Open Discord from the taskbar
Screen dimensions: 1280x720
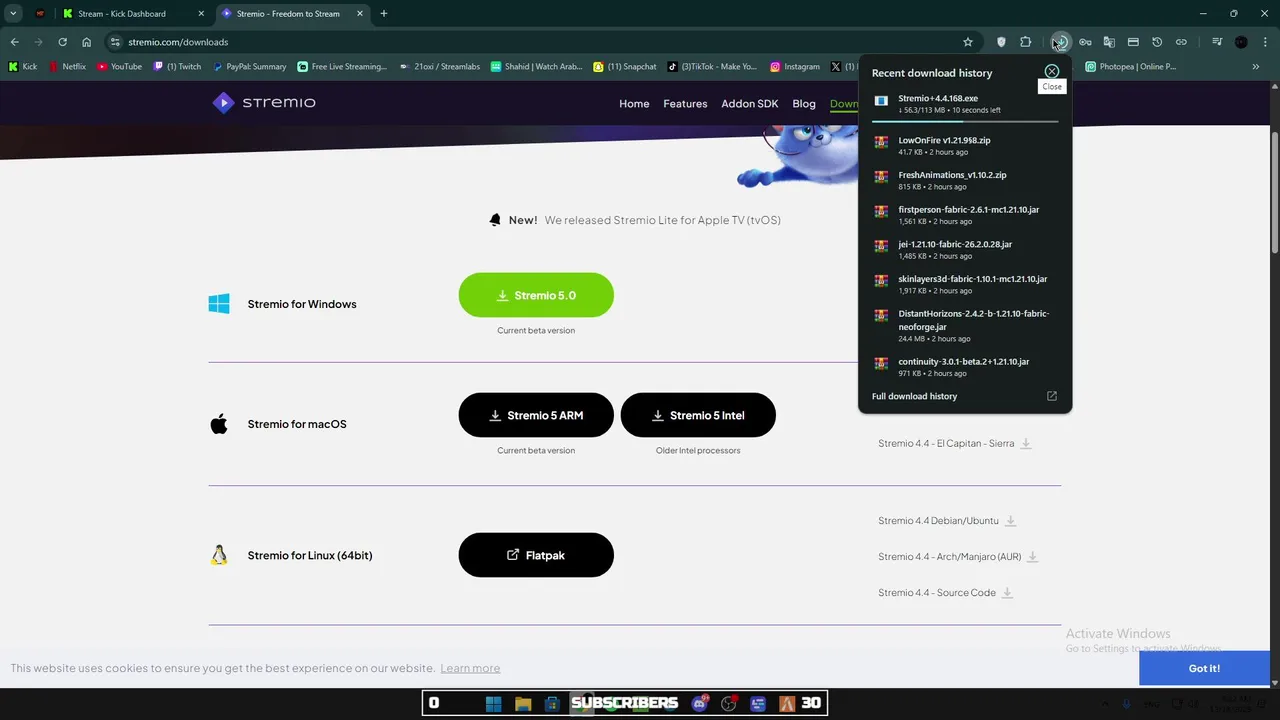pyautogui.click(x=700, y=704)
